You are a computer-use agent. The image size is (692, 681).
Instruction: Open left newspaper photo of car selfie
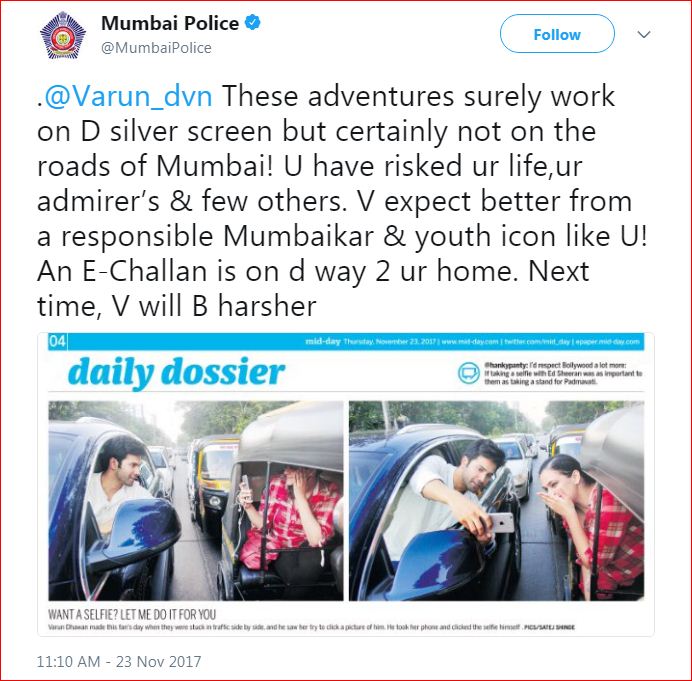click(x=196, y=500)
